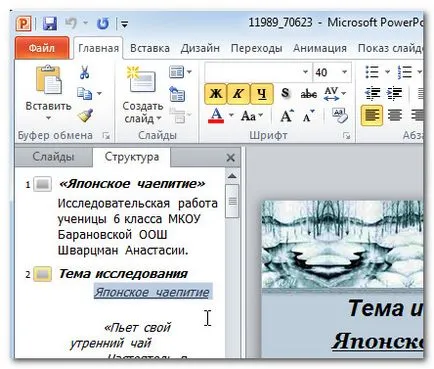Click the font size field showing 40
The image size is (434, 369).
coord(326,72)
